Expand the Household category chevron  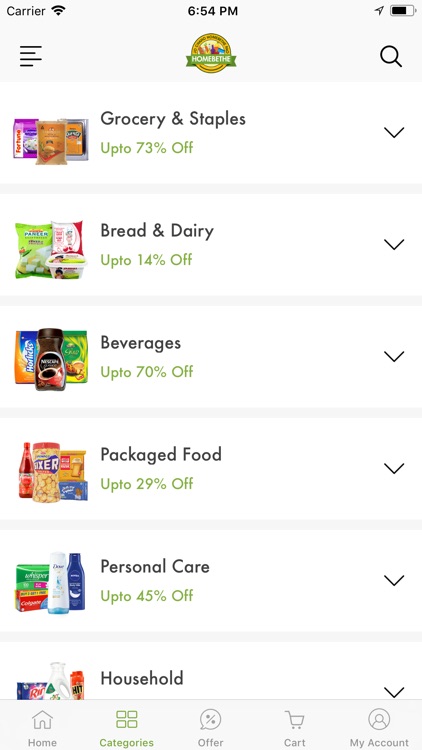click(394, 692)
